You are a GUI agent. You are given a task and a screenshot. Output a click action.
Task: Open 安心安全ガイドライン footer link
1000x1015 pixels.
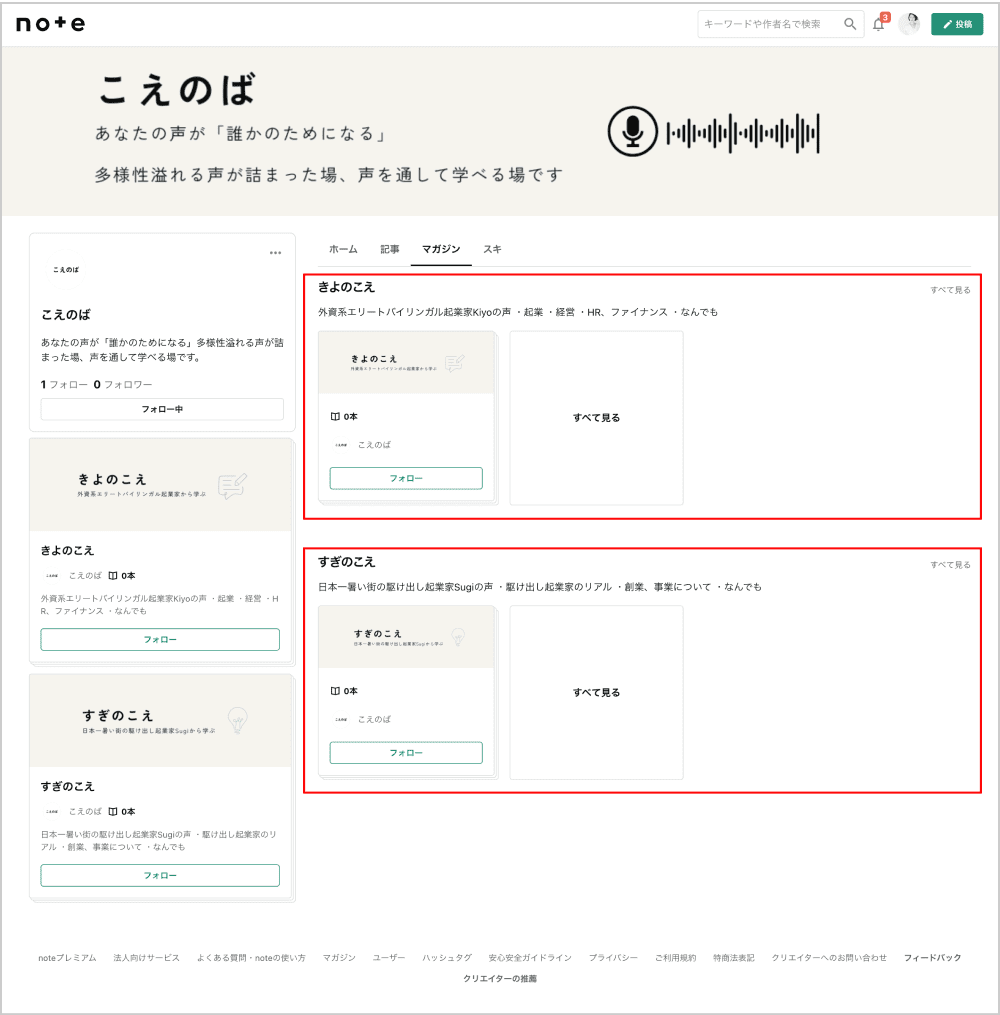pos(530,958)
